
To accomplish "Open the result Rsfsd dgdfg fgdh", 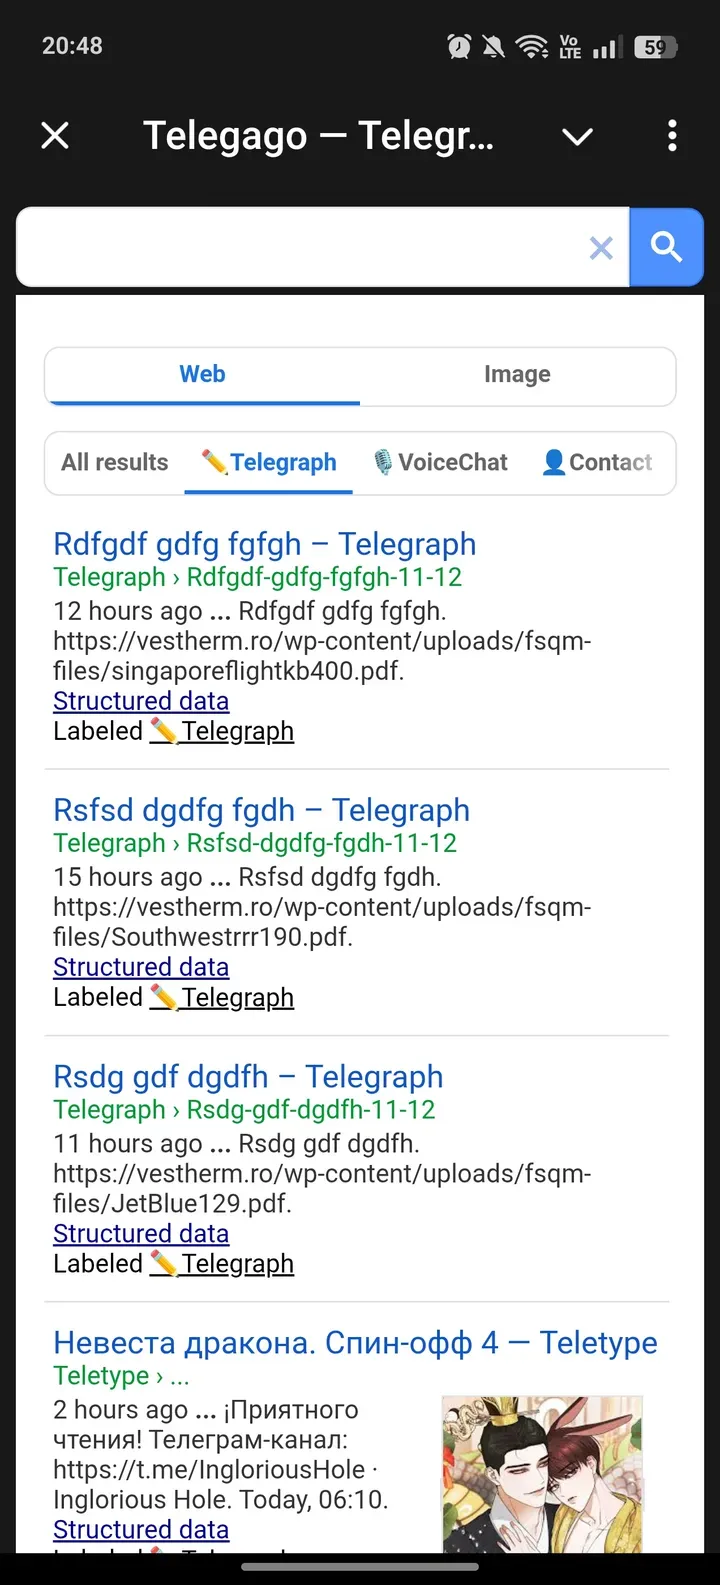I will (260, 810).
